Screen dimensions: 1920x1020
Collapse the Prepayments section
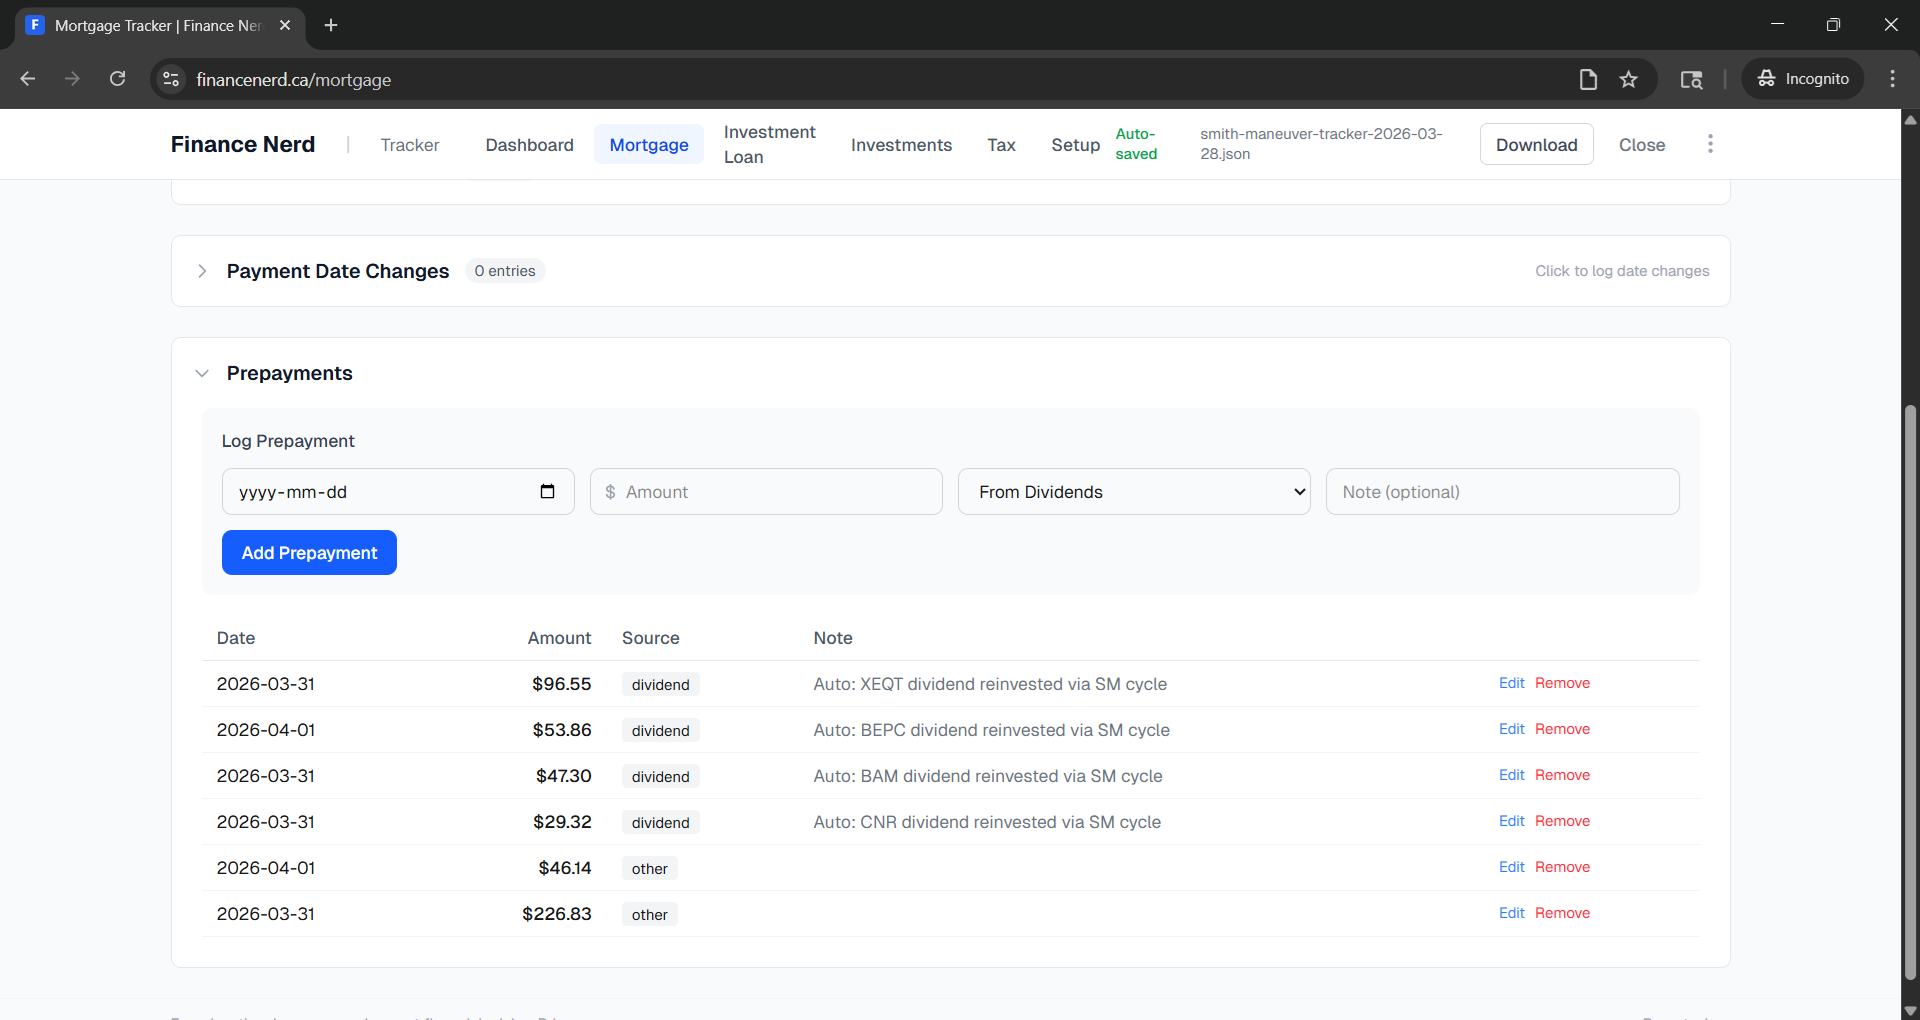pyautogui.click(x=203, y=373)
